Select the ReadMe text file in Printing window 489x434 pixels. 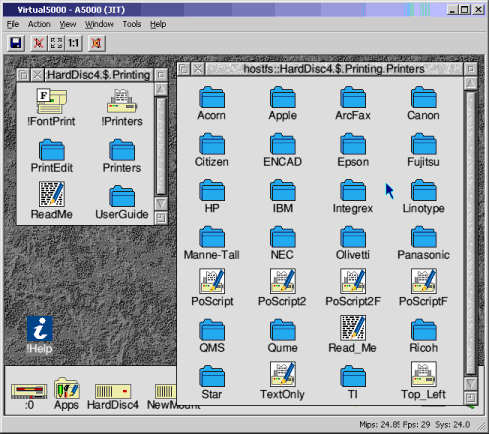[51, 200]
